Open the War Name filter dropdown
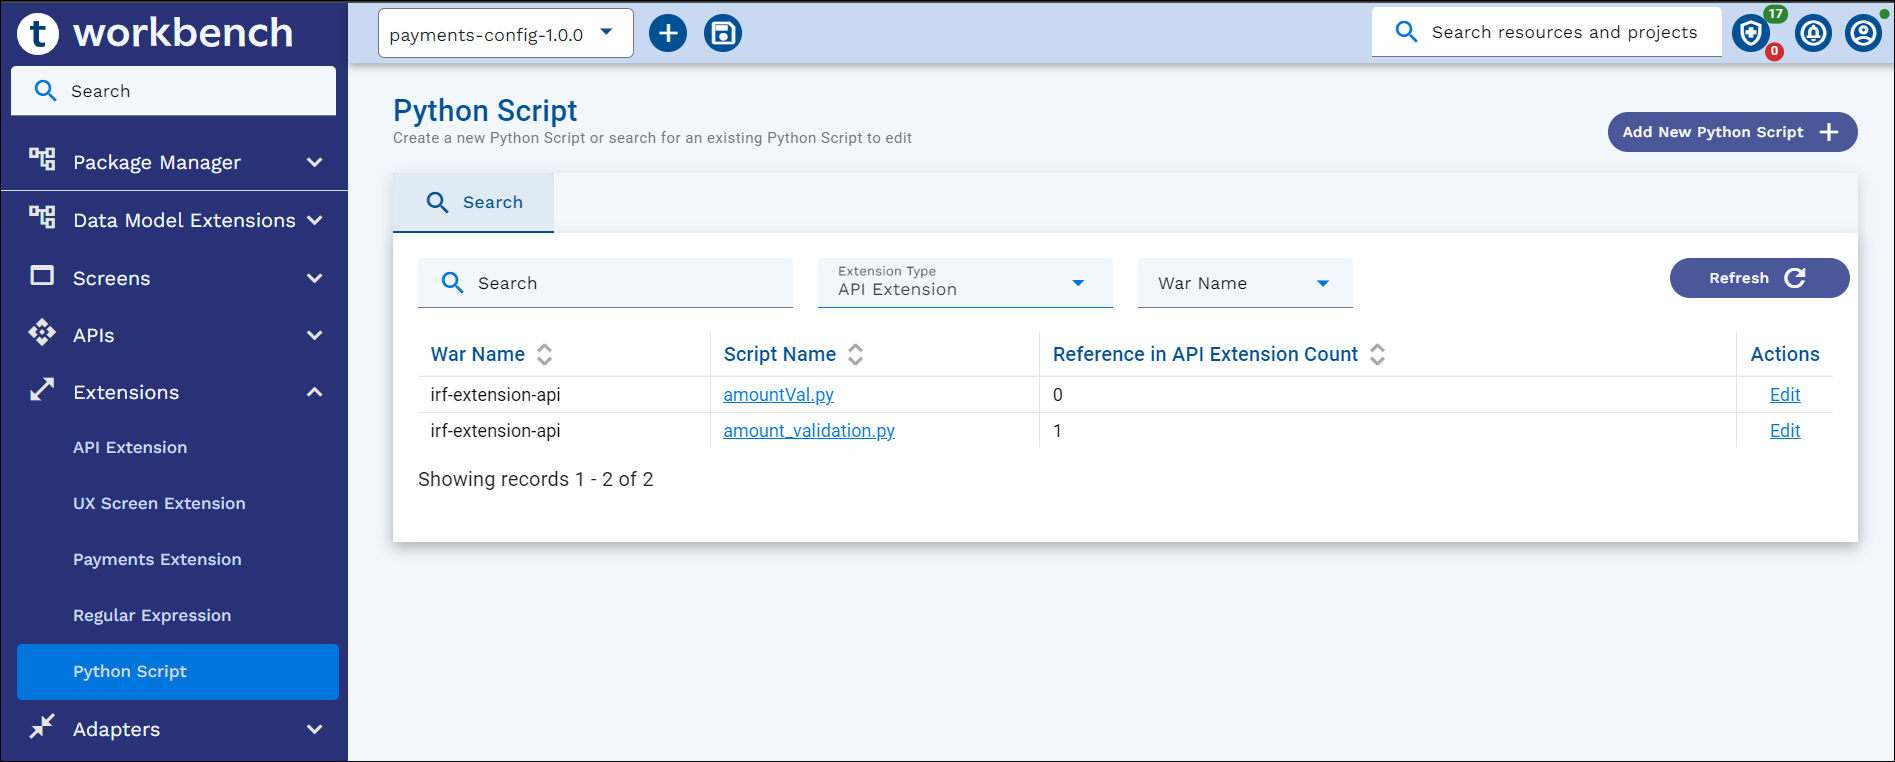This screenshot has width=1895, height=762. [x=1245, y=283]
